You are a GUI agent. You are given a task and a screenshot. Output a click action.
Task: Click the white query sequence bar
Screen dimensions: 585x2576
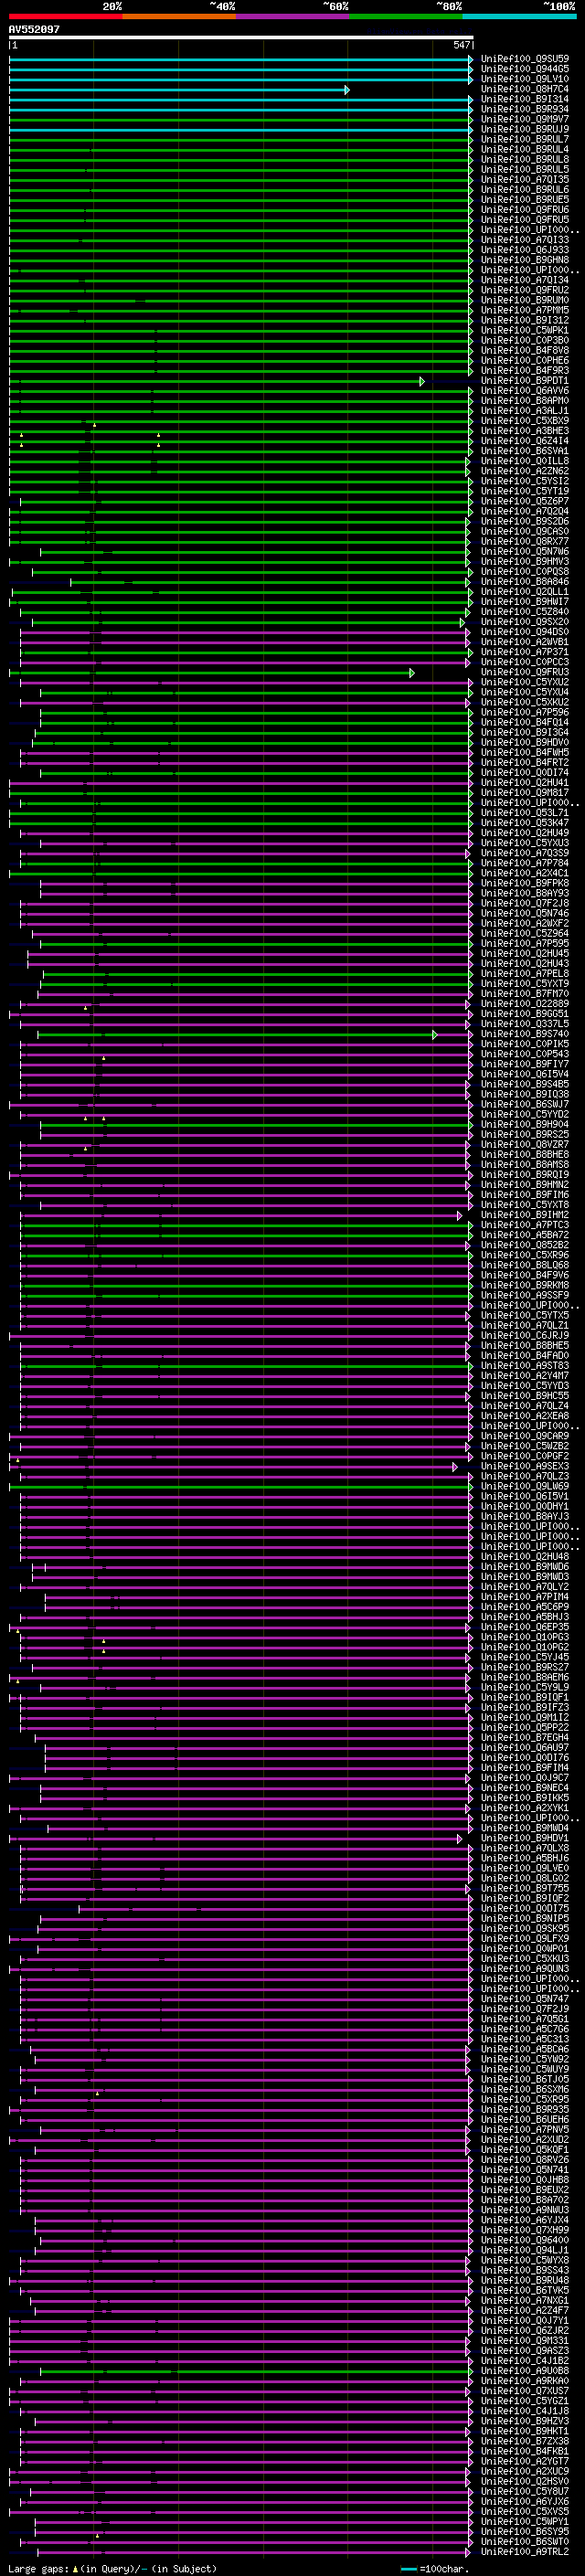click(x=241, y=38)
